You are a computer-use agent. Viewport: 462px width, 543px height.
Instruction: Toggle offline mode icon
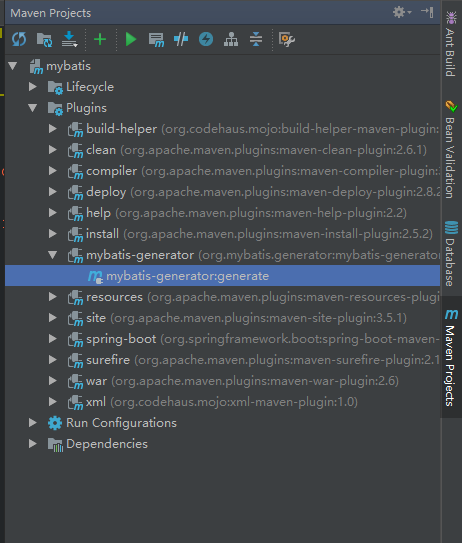(x=181, y=39)
